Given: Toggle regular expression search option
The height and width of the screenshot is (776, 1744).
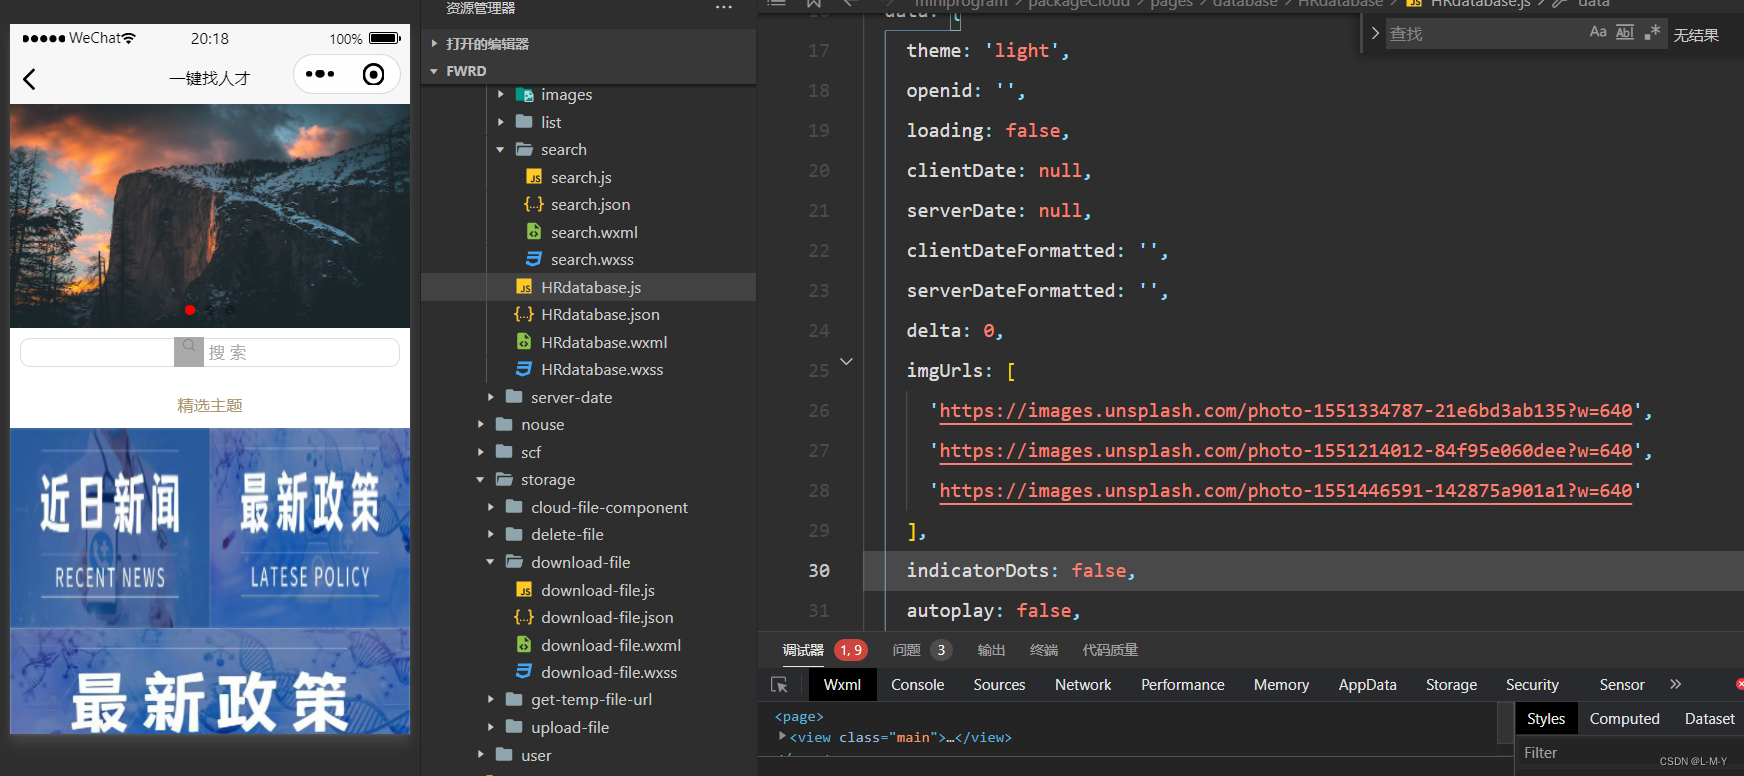Looking at the screenshot, I should (x=1652, y=32).
